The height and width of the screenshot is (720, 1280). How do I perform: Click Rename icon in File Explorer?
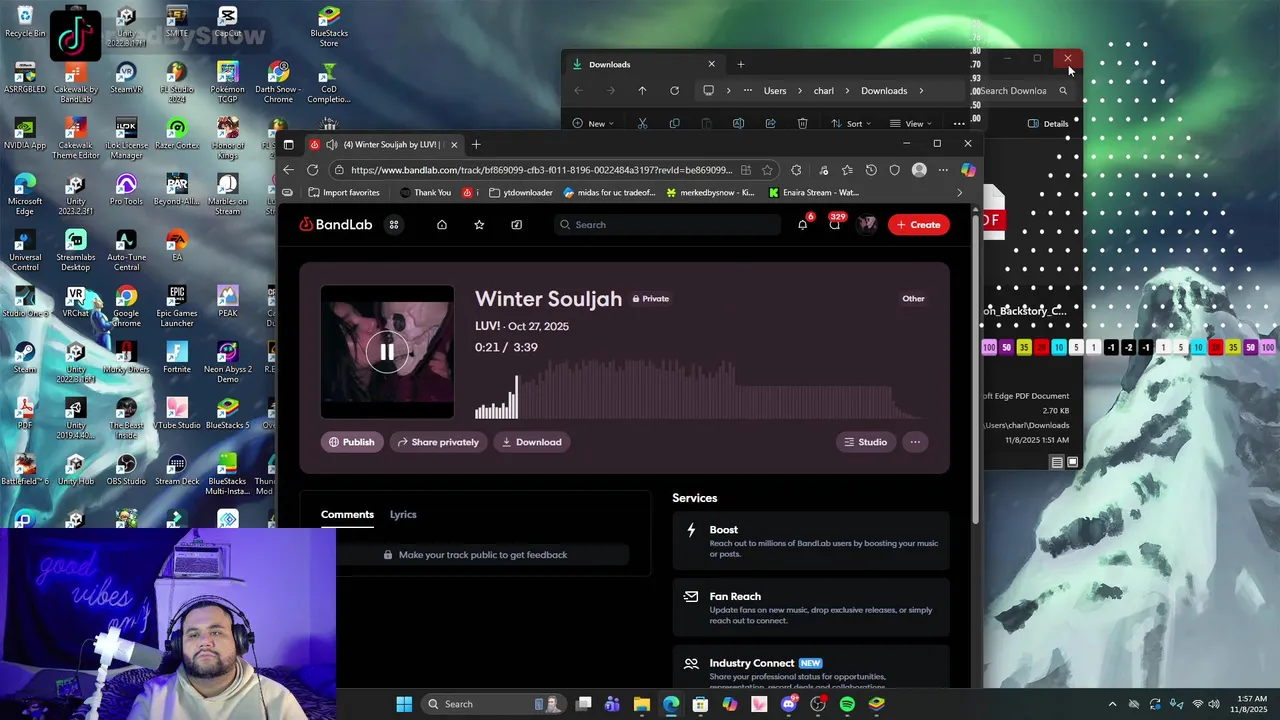(738, 124)
